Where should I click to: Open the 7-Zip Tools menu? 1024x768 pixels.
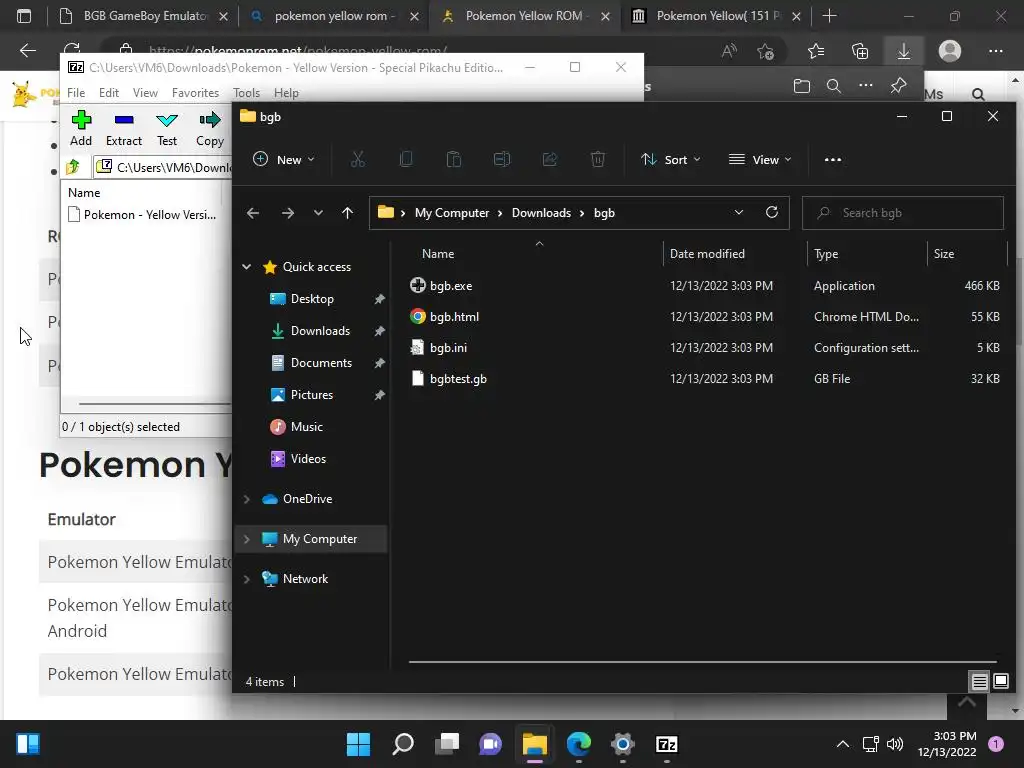coord(246,93)
